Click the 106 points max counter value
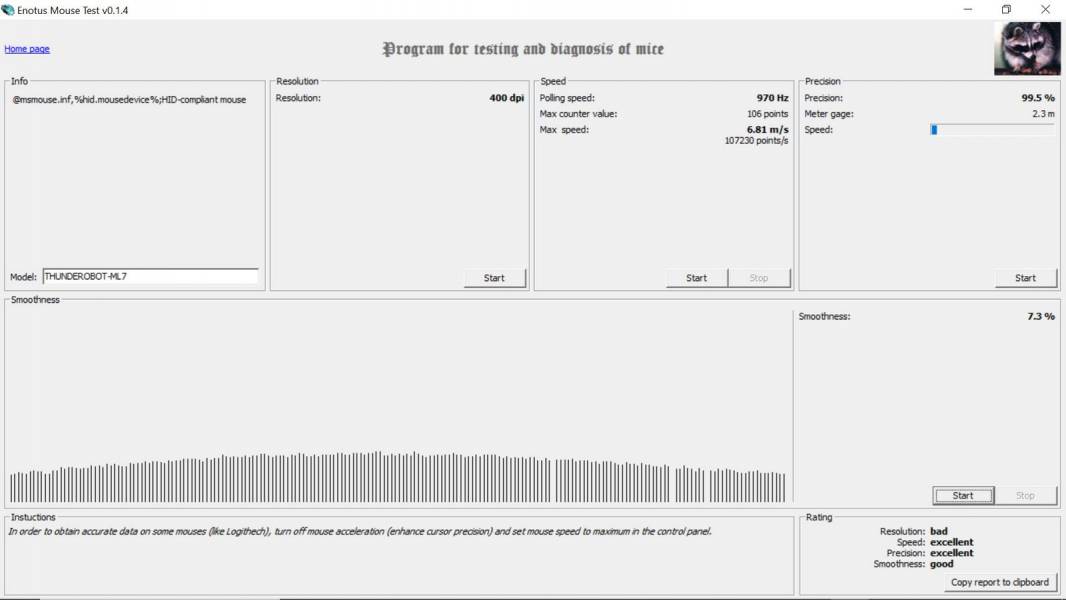 coord(768,114)
